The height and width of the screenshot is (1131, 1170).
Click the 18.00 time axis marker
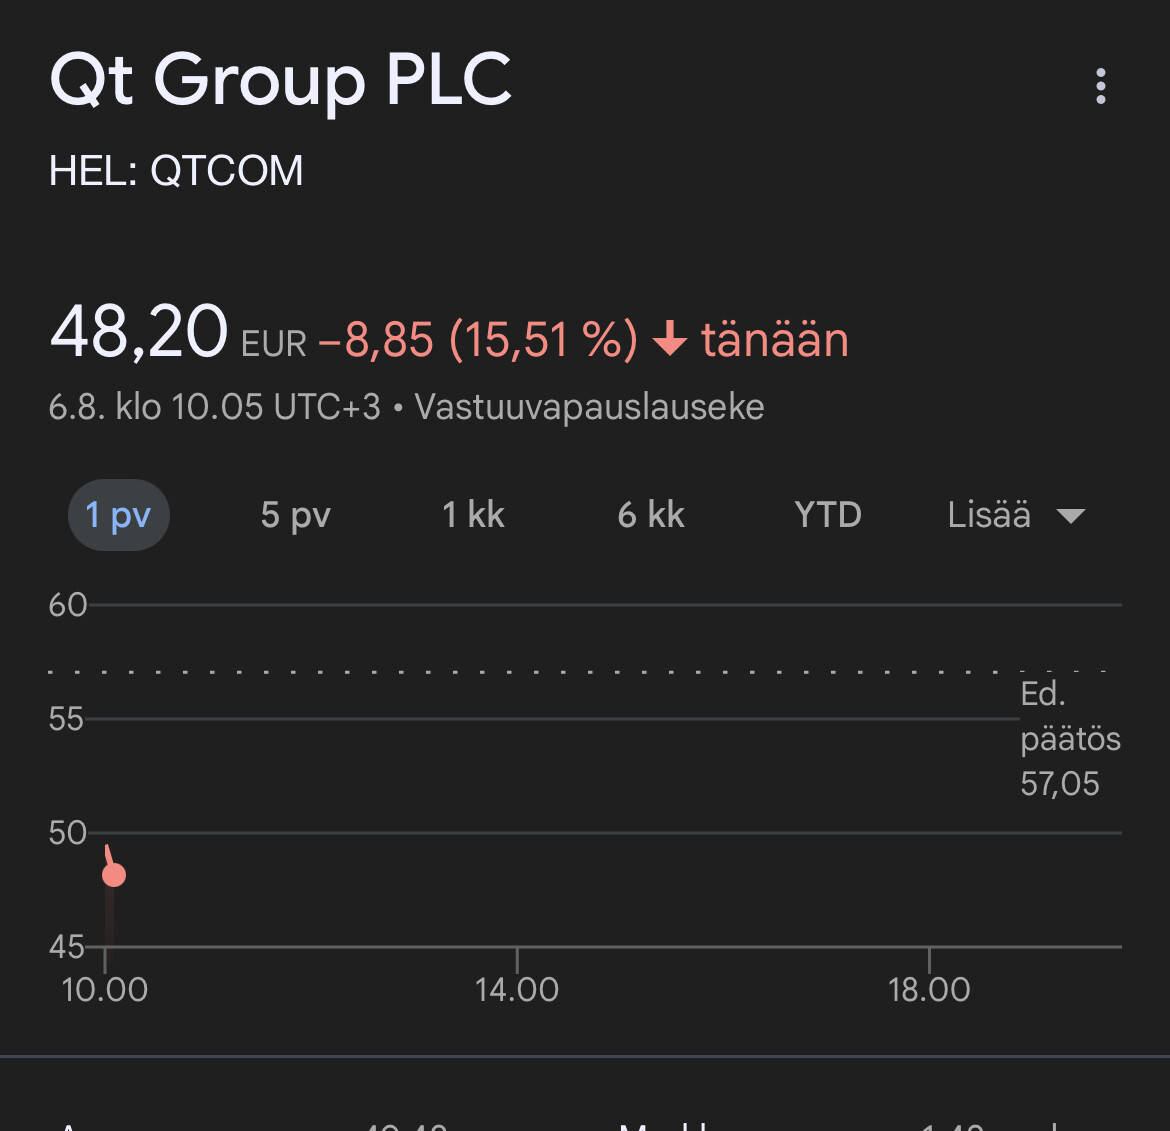(929, 989)
